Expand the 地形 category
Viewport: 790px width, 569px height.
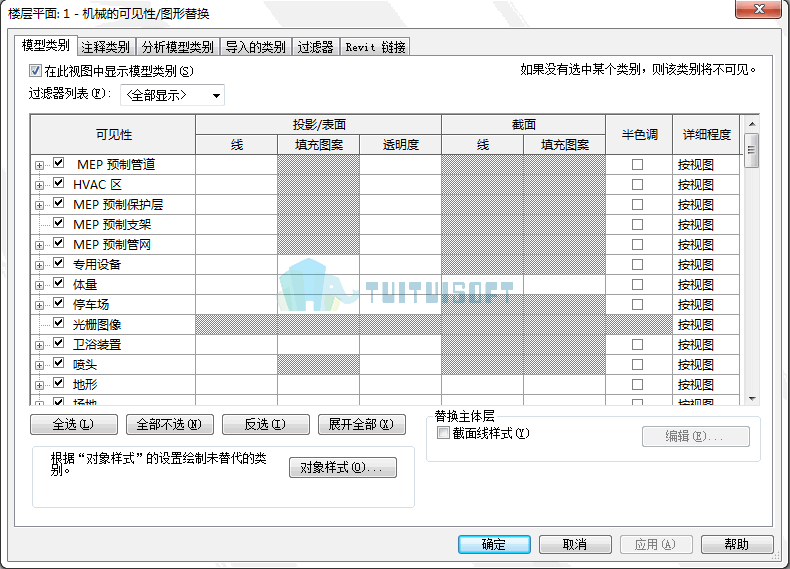(39, 386)
